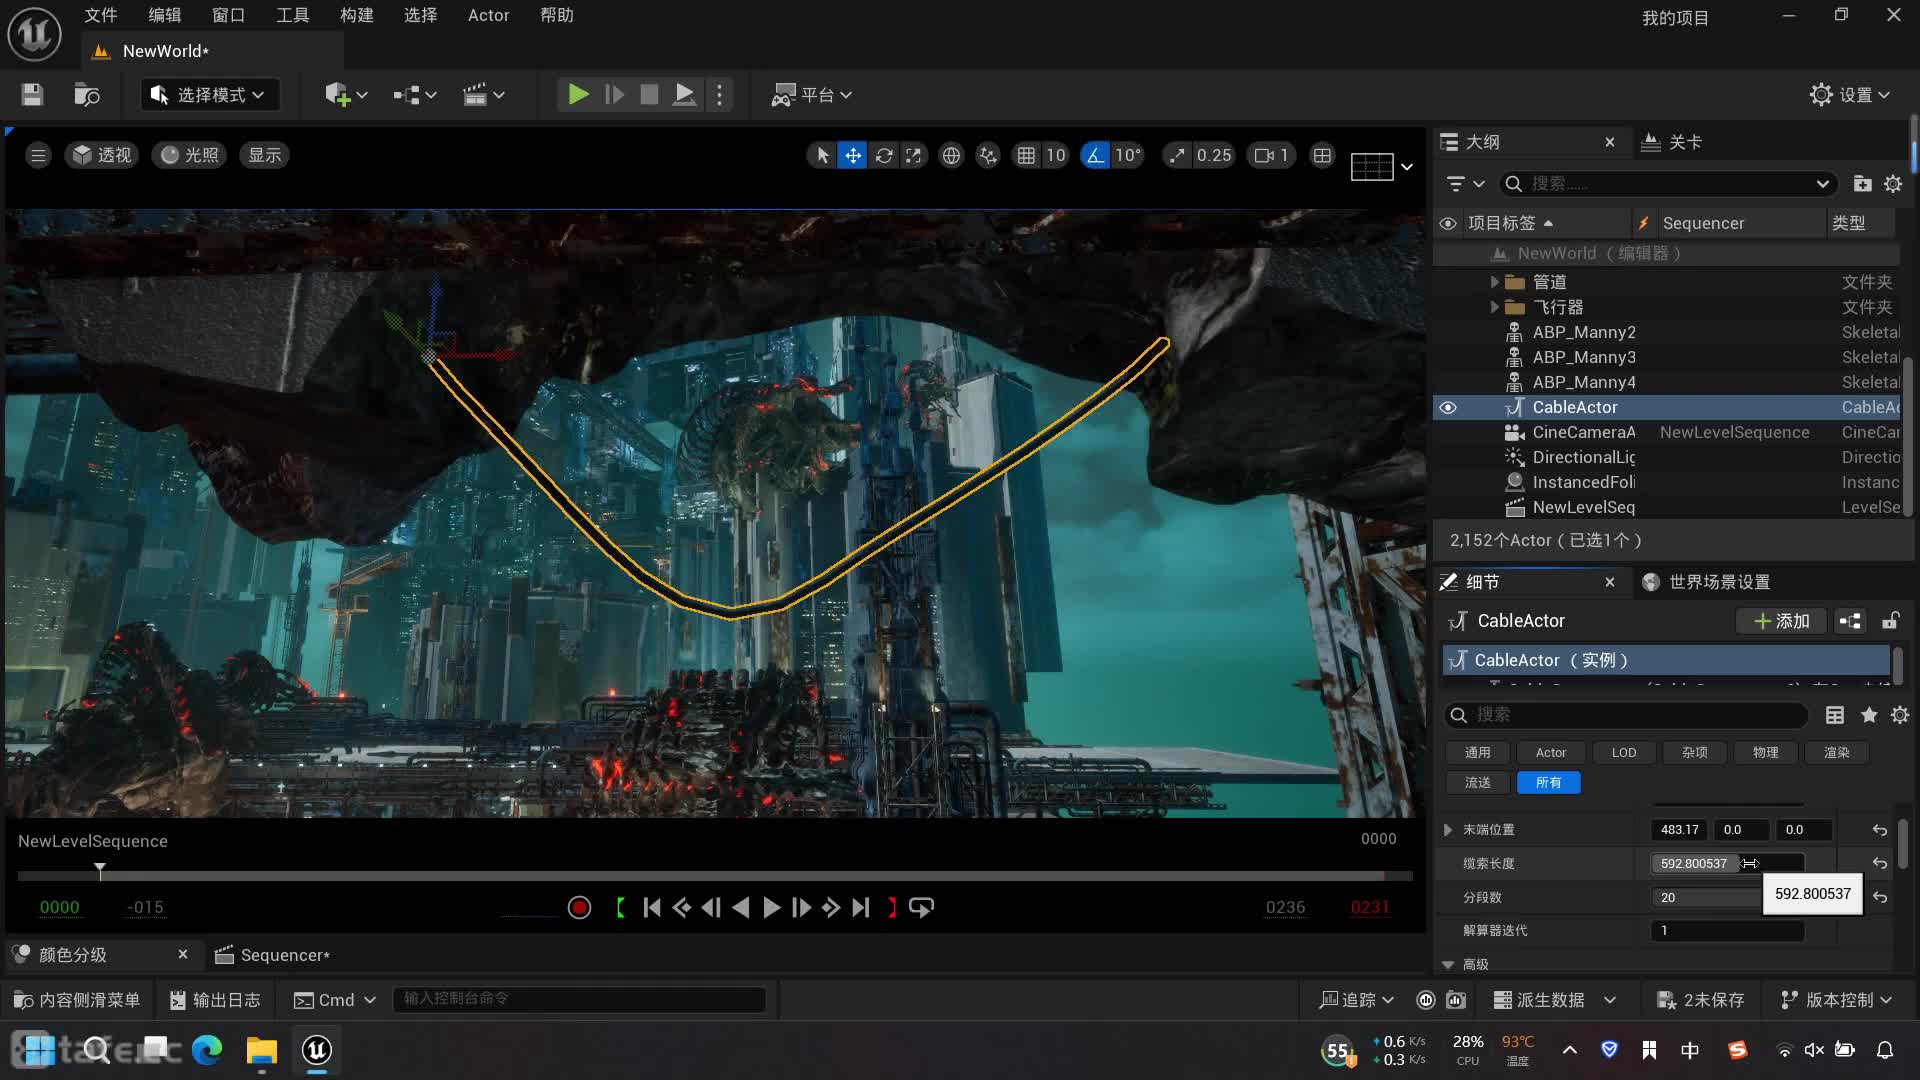
Task: Open the 构建 menu
Action: [356, 15]
